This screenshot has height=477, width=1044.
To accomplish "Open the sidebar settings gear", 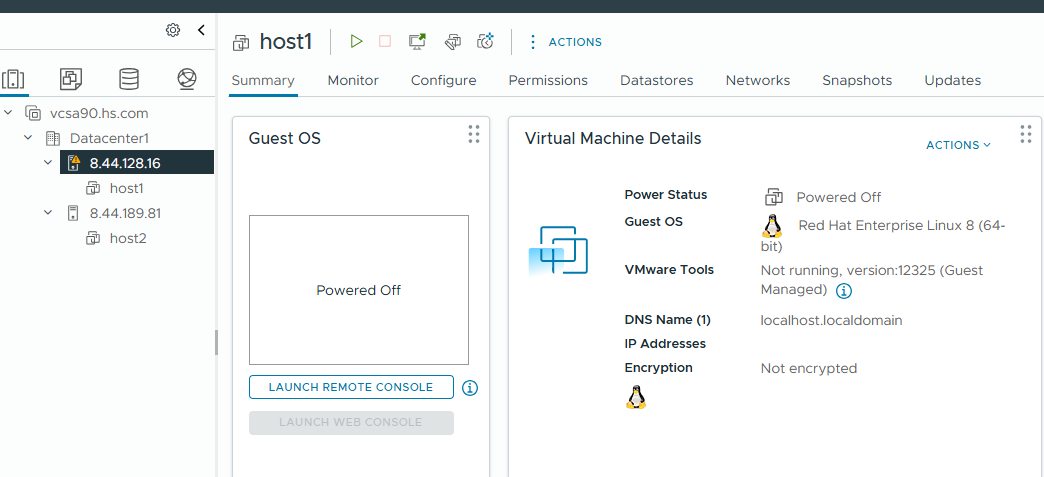I will (173, 30).
